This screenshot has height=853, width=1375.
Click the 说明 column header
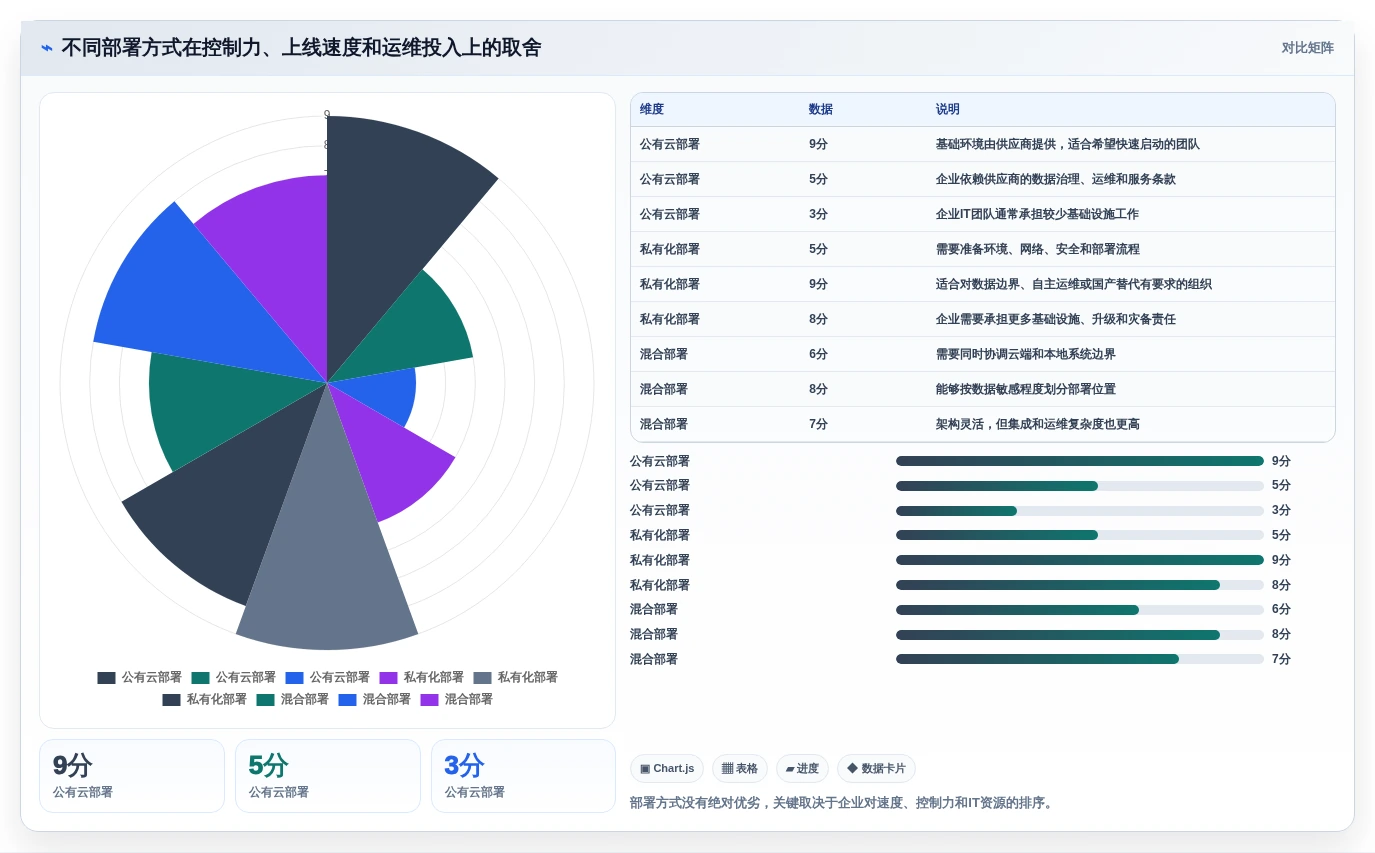[948, 110]
